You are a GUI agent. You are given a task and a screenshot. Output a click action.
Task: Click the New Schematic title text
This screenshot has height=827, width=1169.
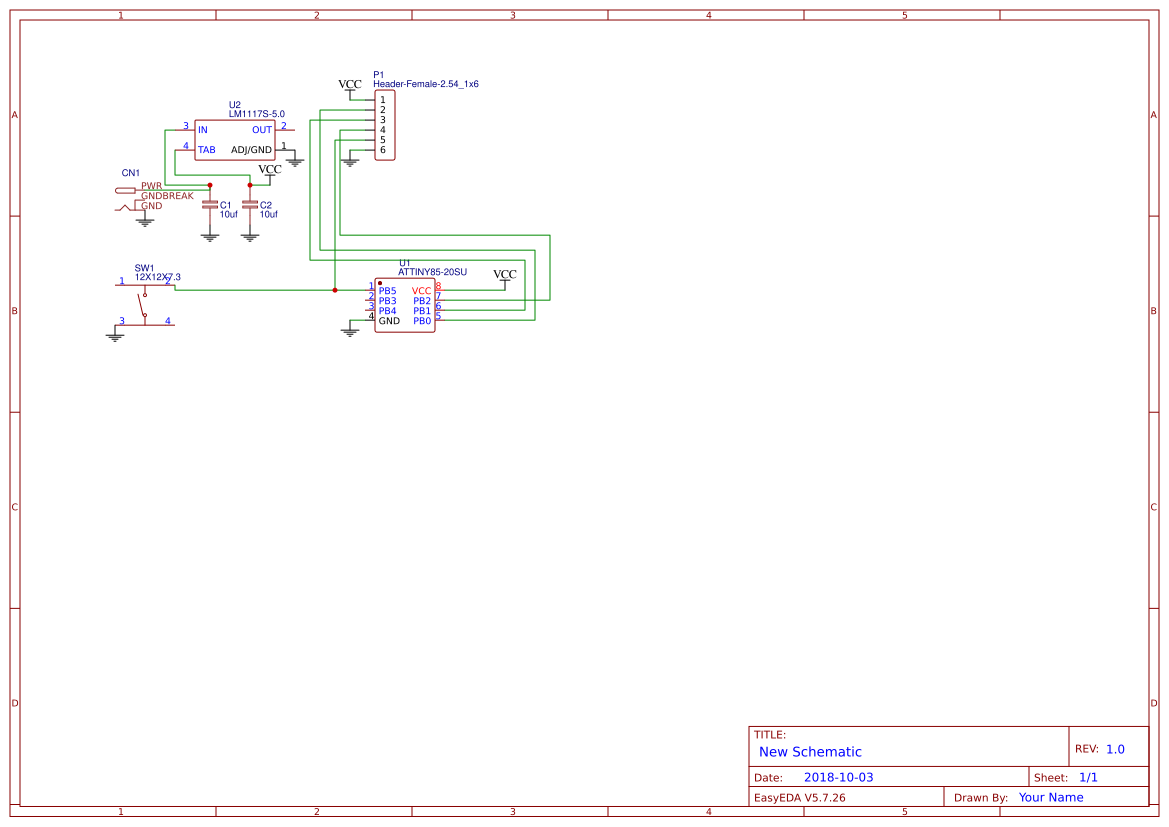pos(810,752)
